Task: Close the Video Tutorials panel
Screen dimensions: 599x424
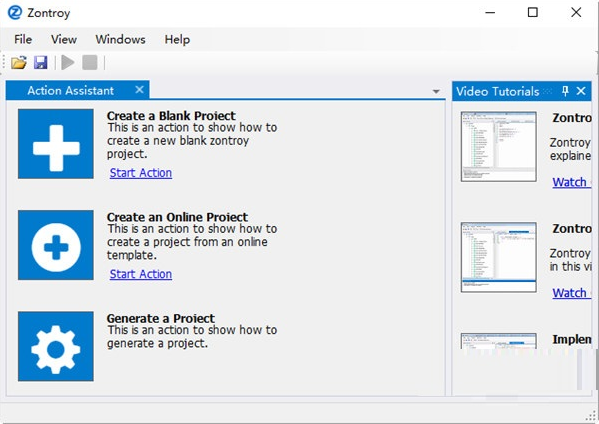Action: 581,91
